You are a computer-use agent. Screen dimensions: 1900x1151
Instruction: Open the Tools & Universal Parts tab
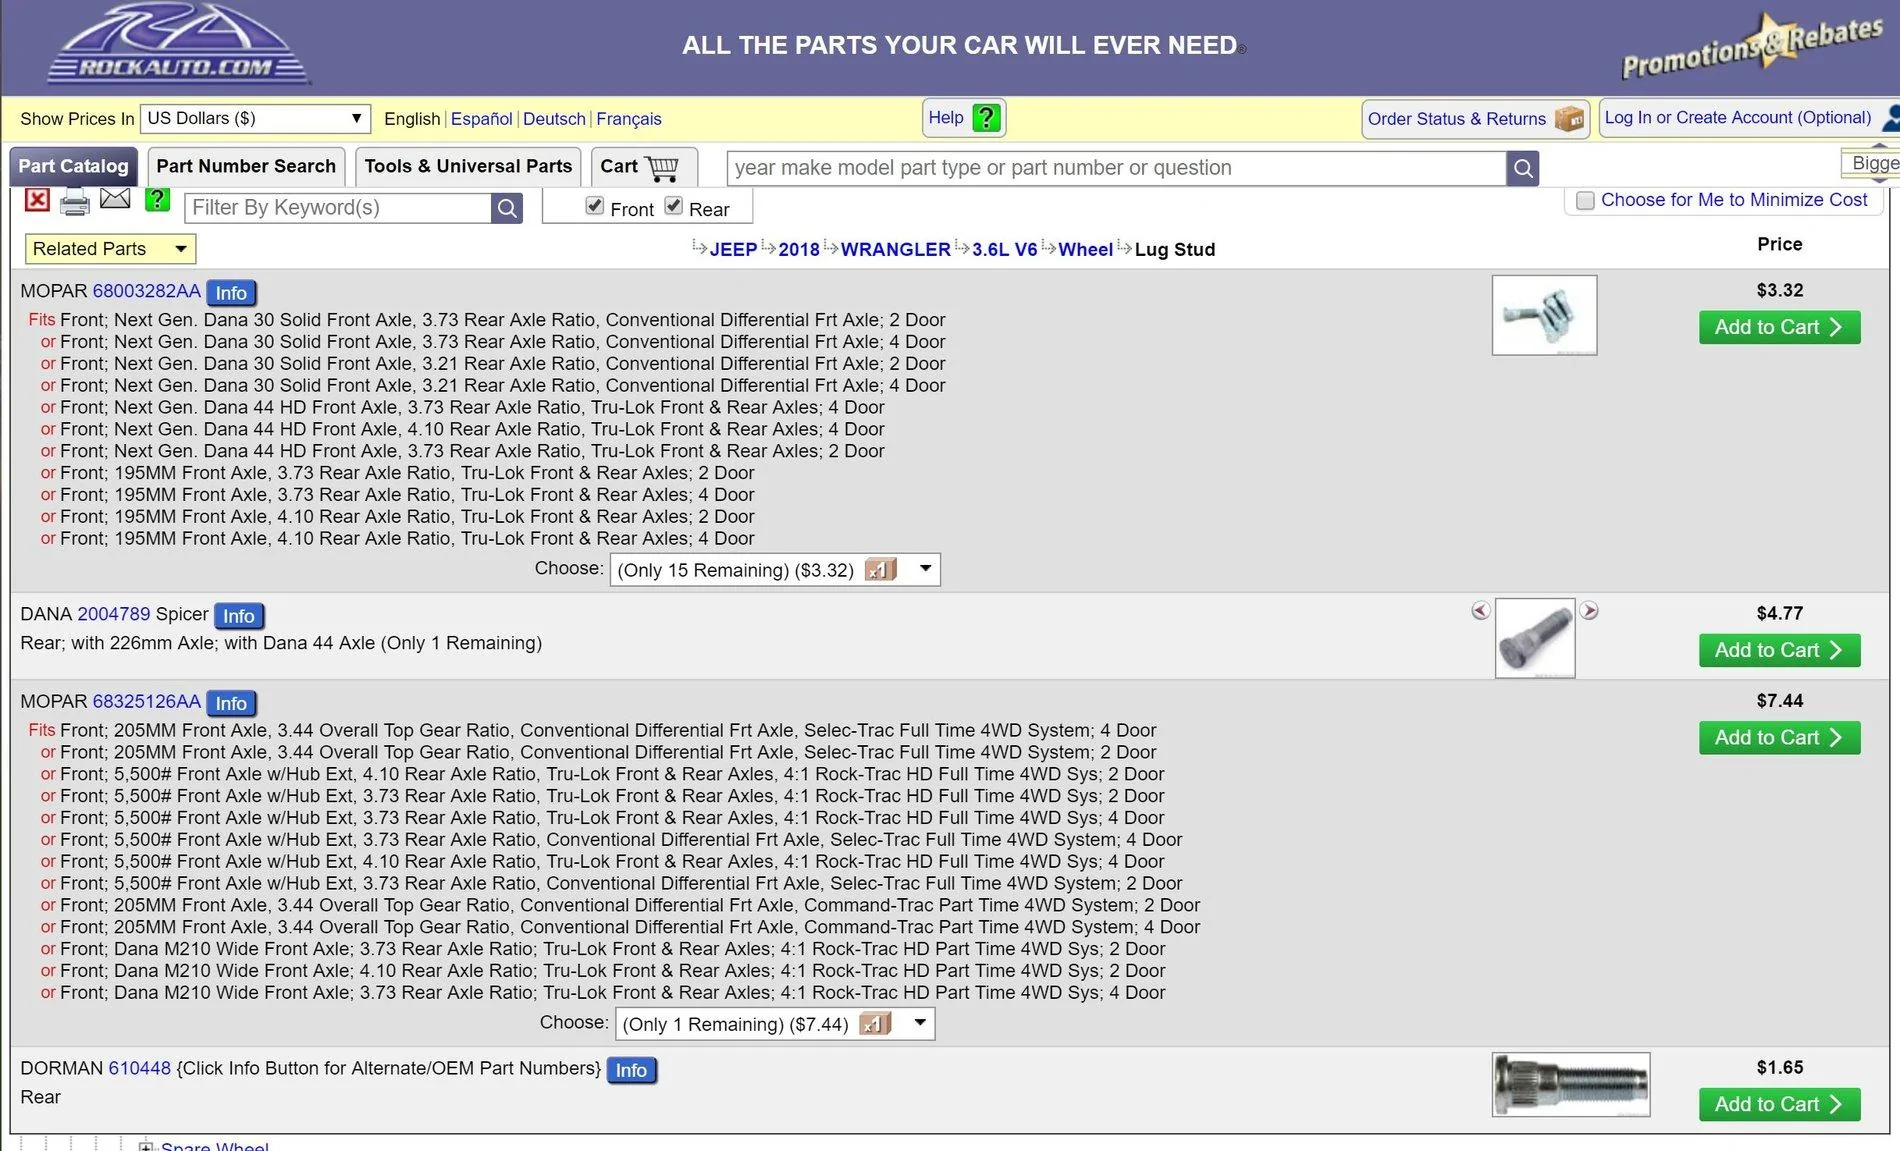pos(468,167)
